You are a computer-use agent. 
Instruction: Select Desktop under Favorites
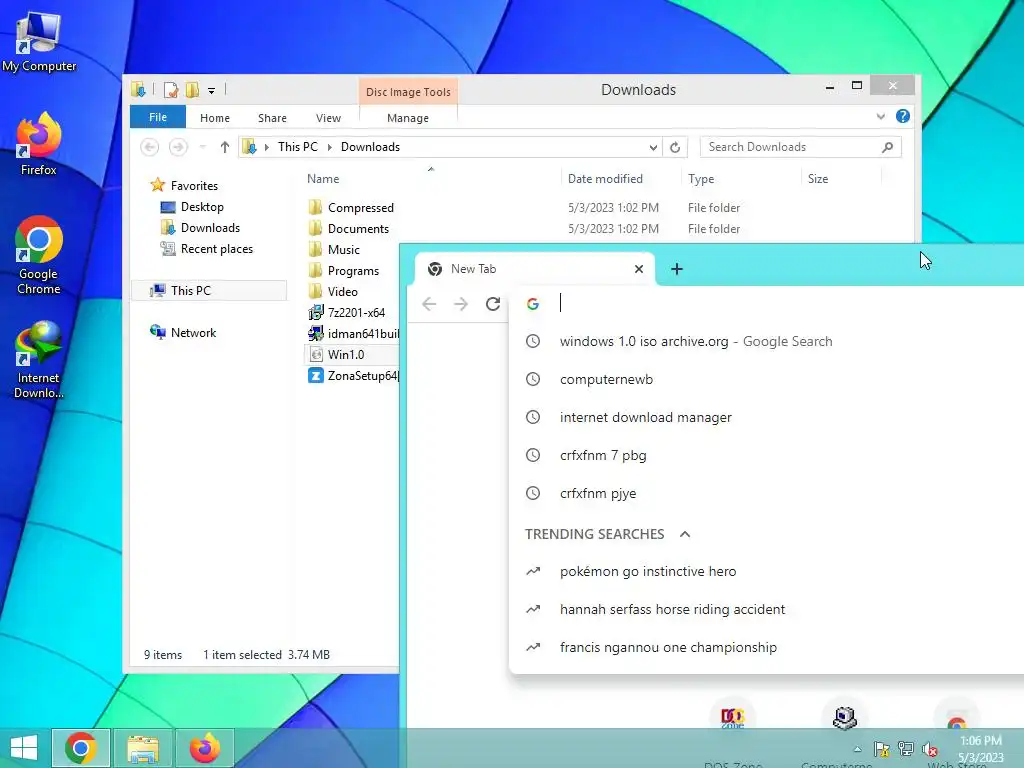202,206
